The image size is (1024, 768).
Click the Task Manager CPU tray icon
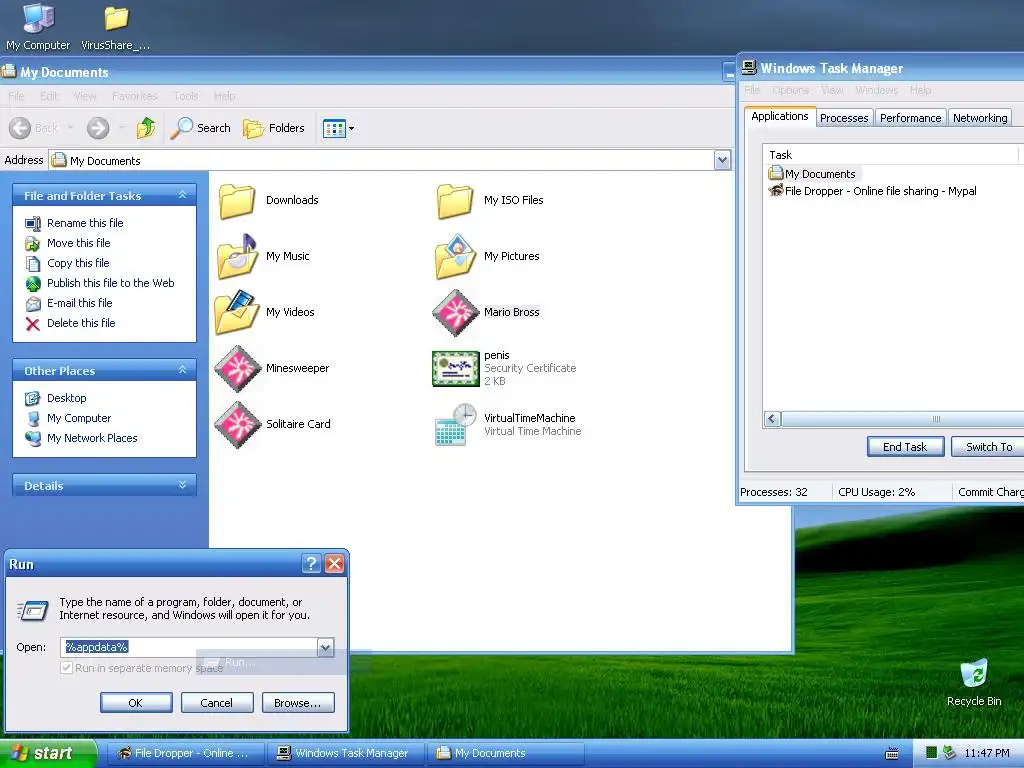tap(931, 753)
